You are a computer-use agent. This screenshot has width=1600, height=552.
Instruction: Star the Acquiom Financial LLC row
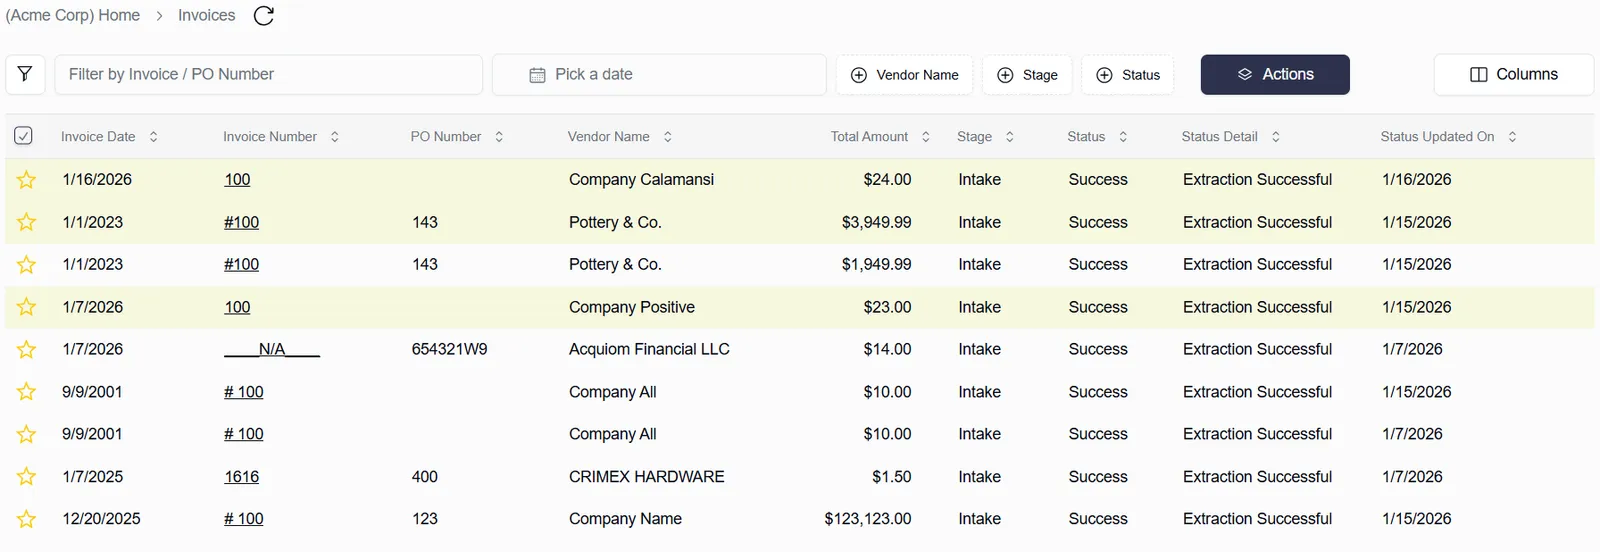27,350
